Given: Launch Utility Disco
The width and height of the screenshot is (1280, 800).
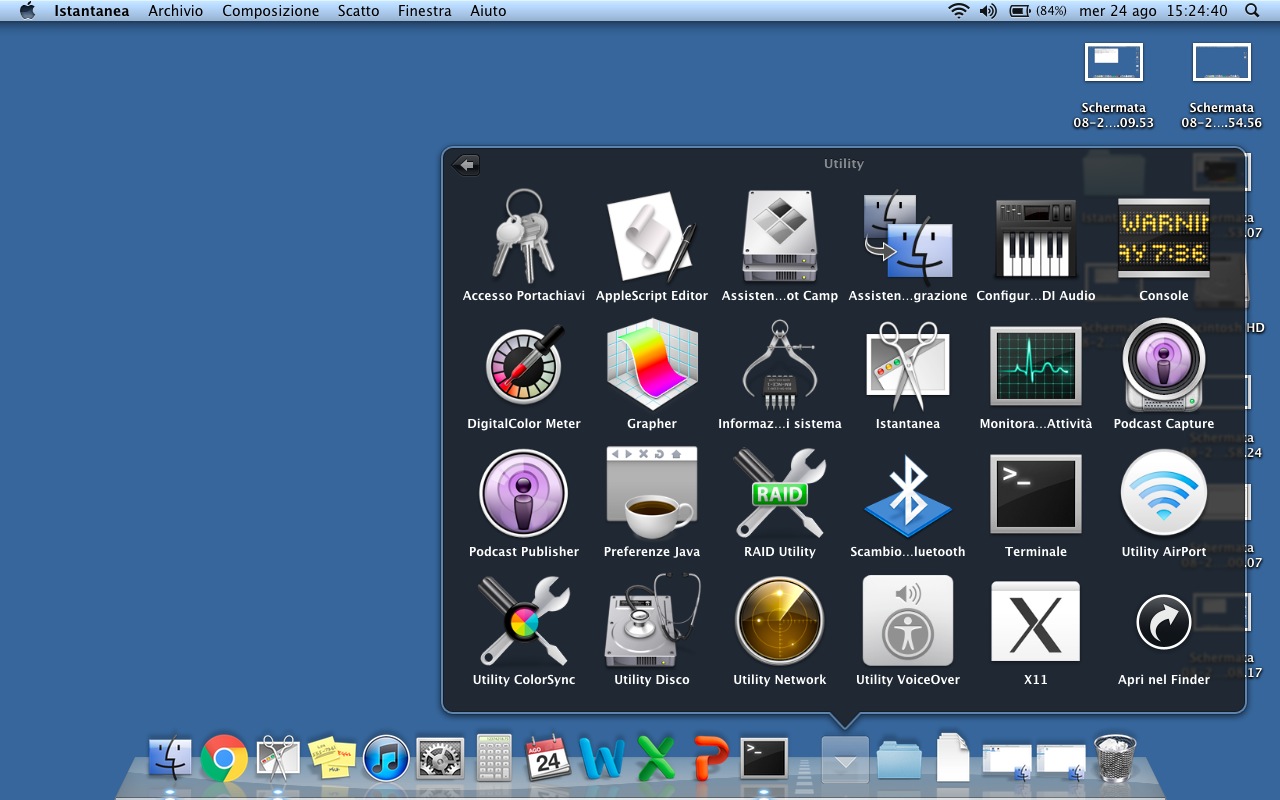Looking at the screenshot, I should [652, 620].
